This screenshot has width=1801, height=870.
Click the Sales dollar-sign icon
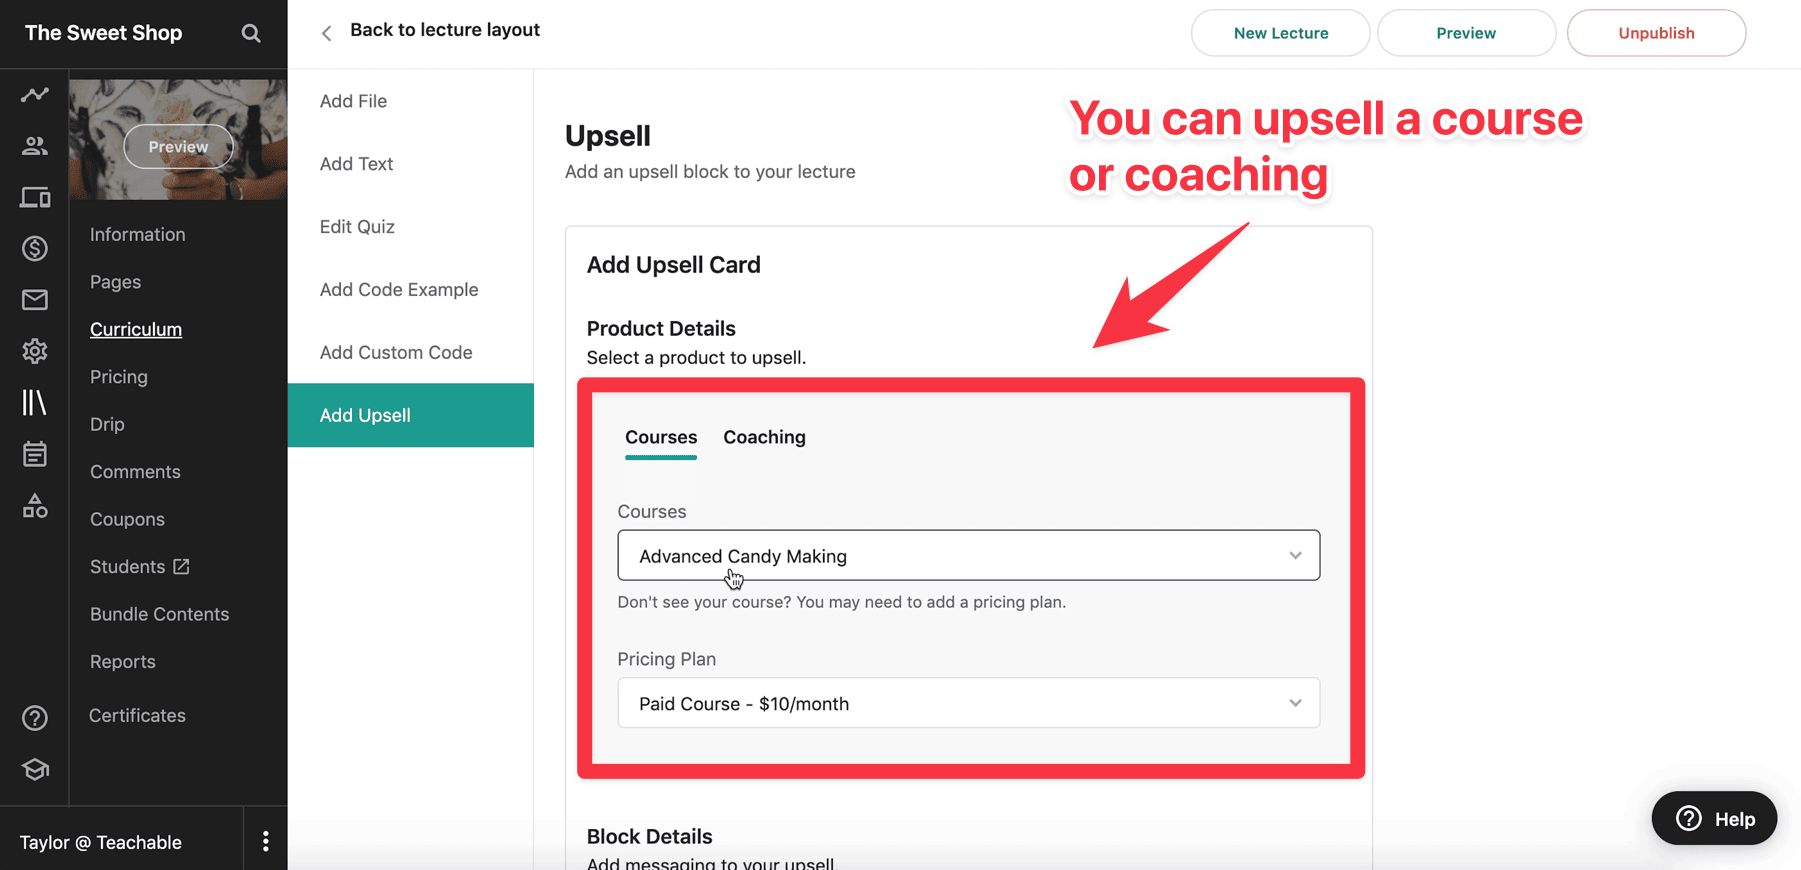pos(35,248)
